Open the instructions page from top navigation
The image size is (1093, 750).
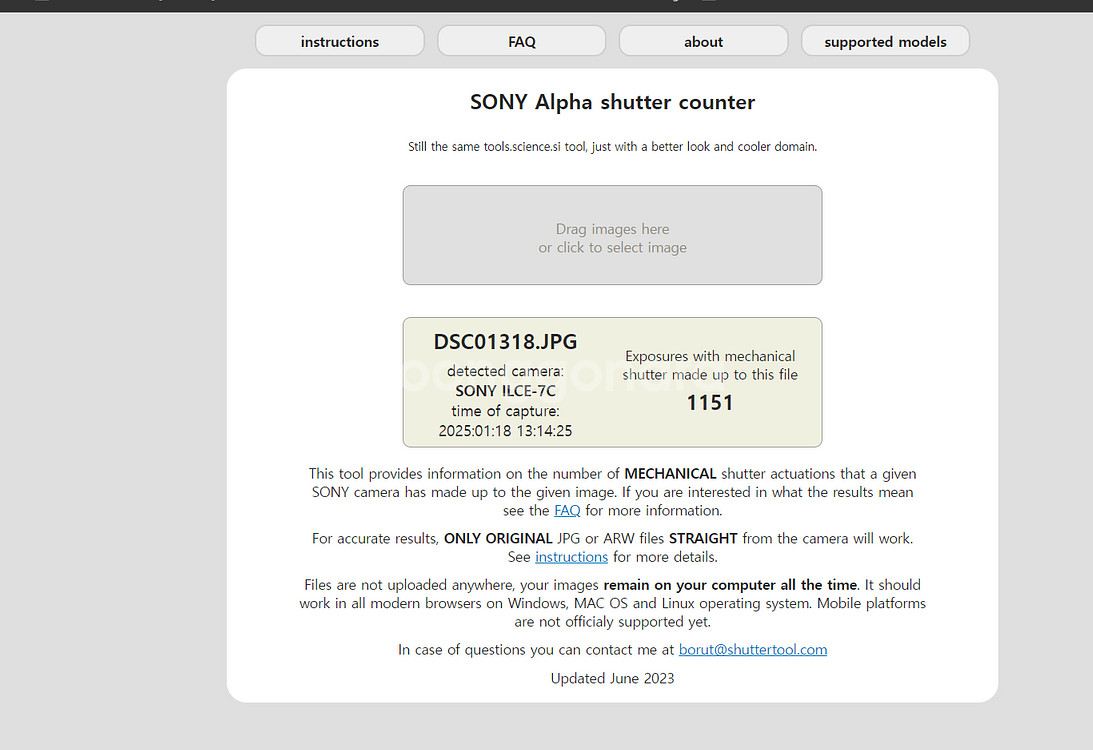340,41
